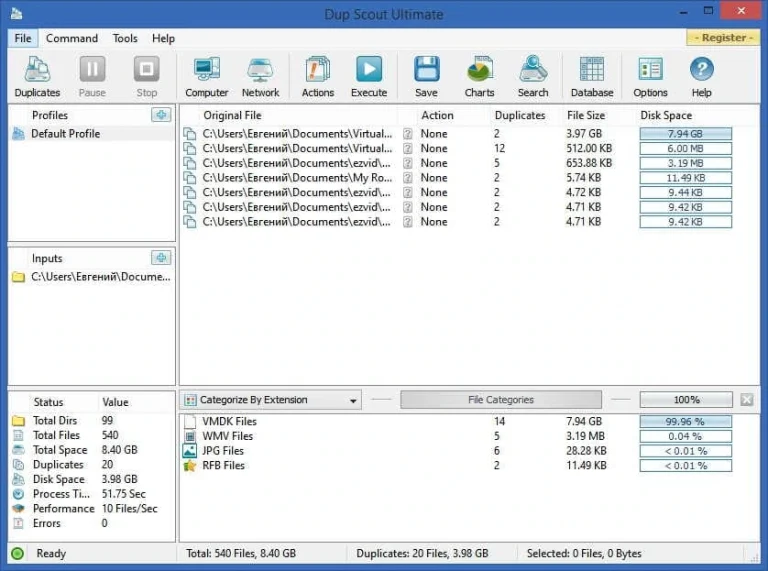Select the Default Profile entry
The width and height of the screenshot is (768, 571).
[92, 134]
